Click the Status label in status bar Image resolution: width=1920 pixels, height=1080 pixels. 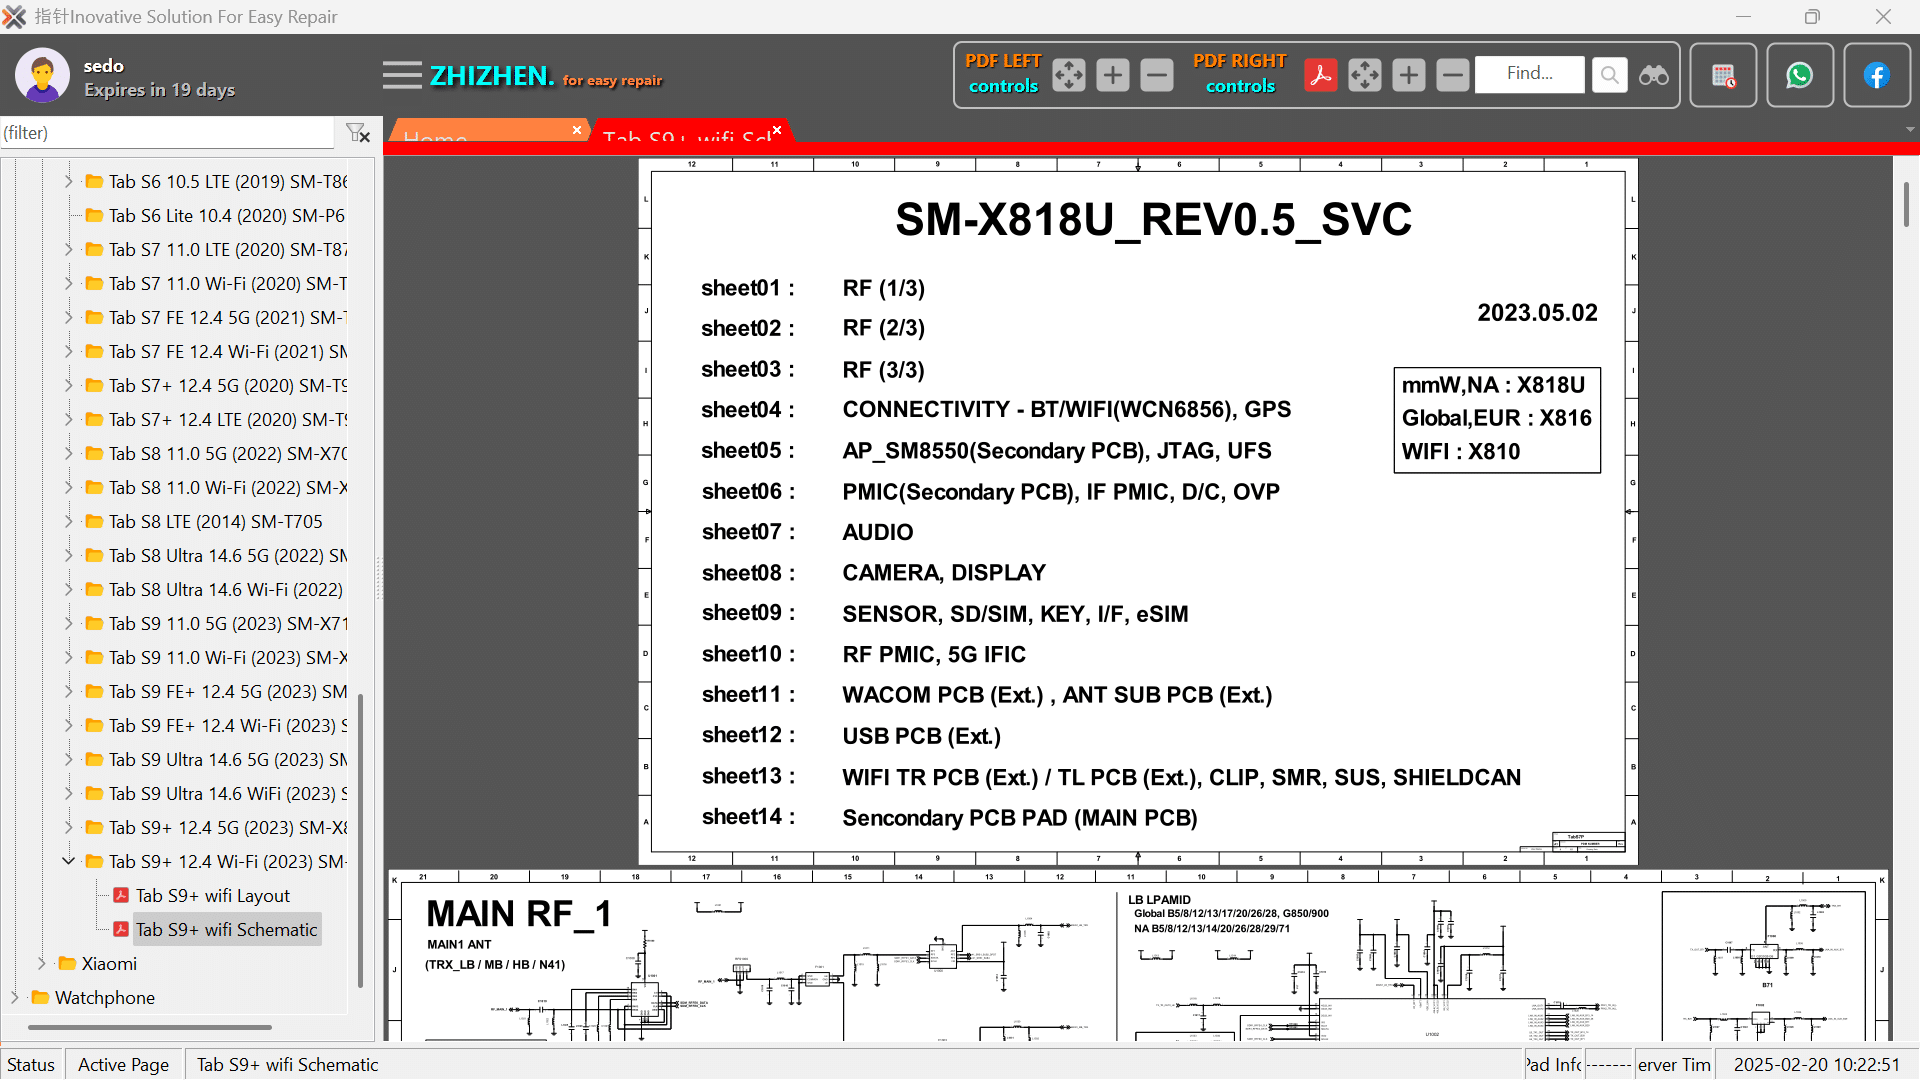point(31,1064)
